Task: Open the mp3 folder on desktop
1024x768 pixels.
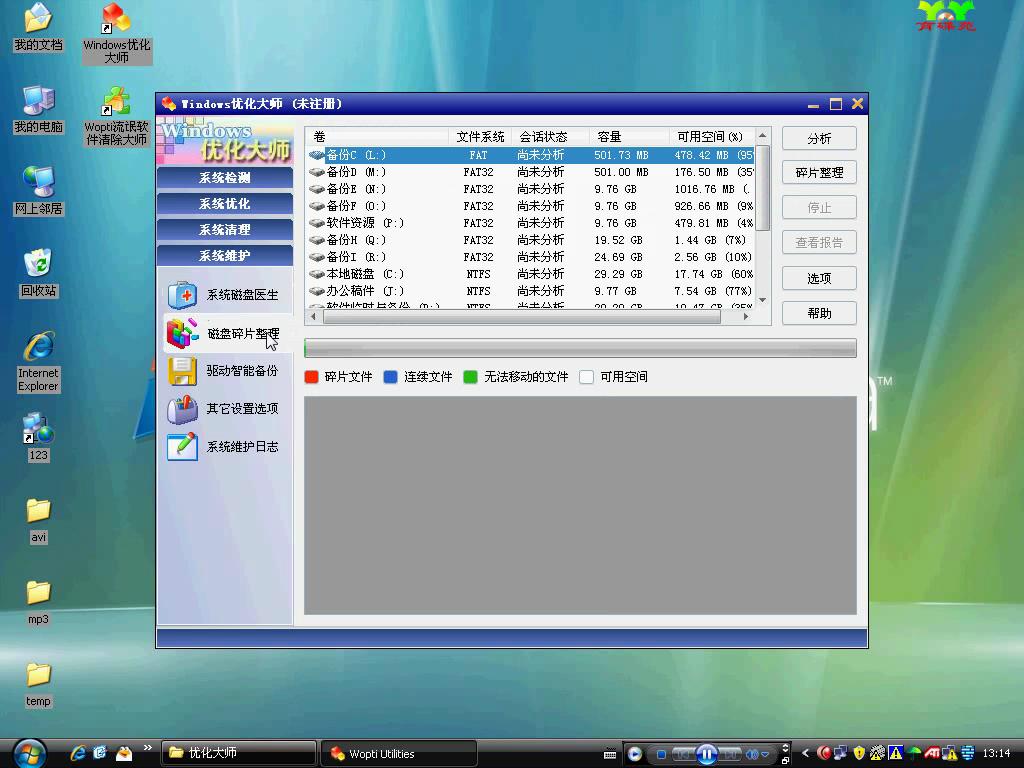Action: pos(38,602)
